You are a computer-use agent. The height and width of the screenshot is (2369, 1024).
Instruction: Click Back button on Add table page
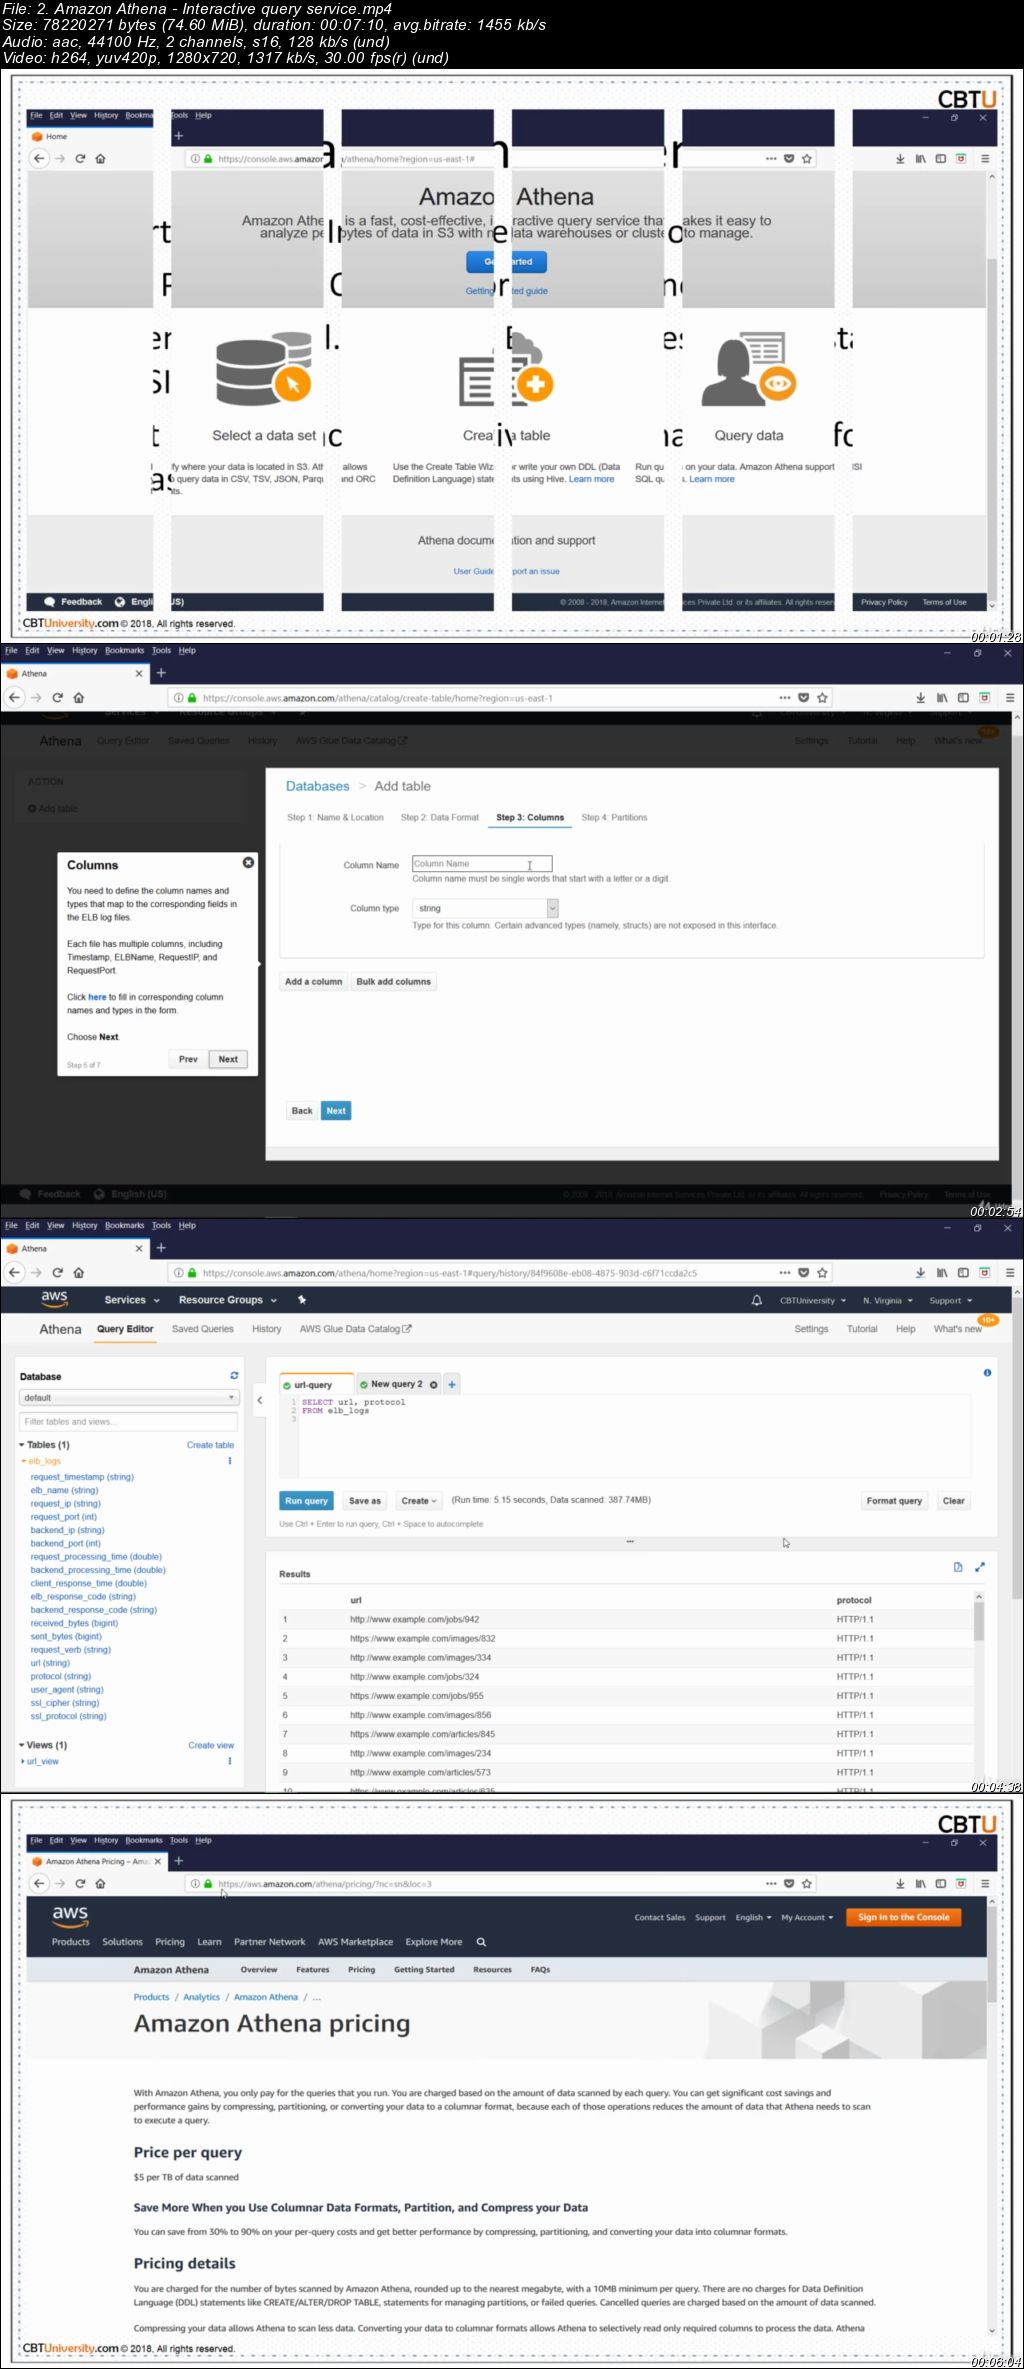click(x=301, y=1111)
